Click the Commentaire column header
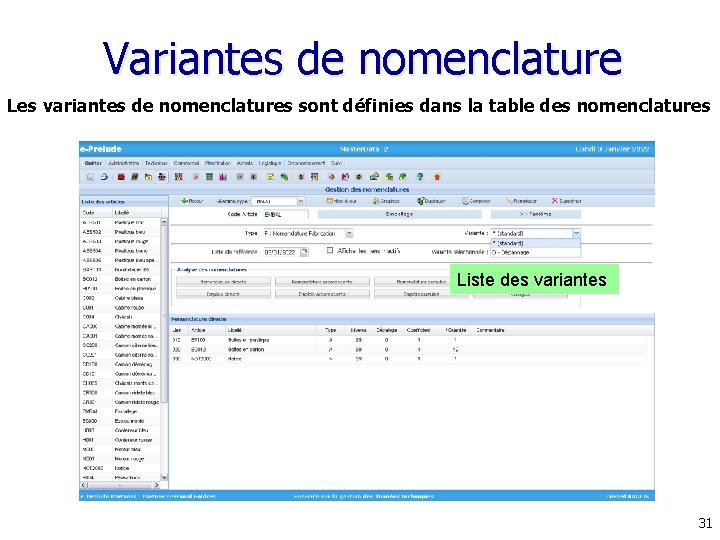The height and width of the screenshot is (540, 720). pyautogui.click(x=490, y=330)
